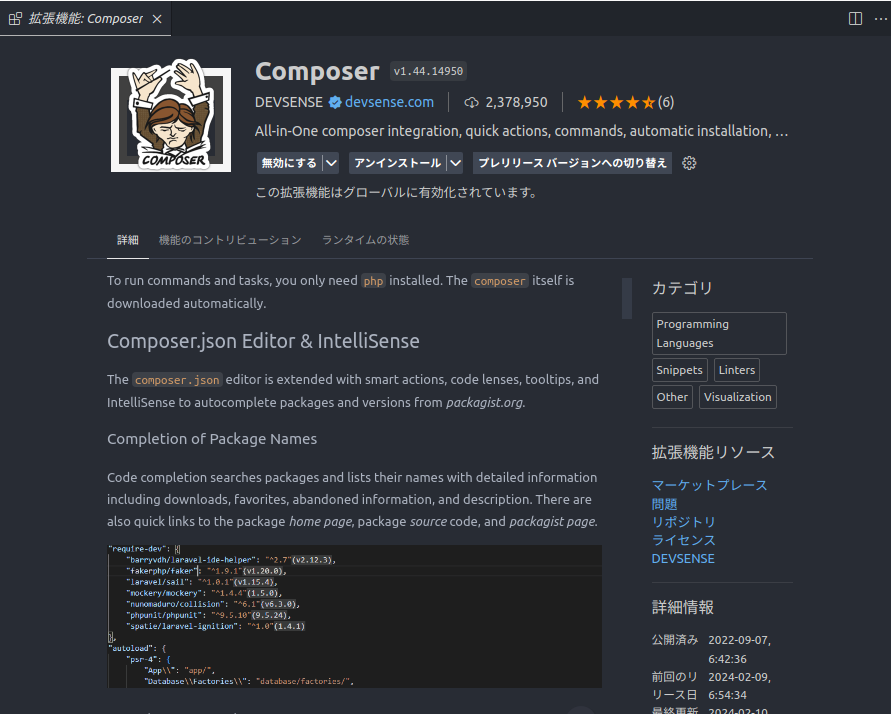
Task: Click the install count 2,378,950
Action: (x=517, y=102)
